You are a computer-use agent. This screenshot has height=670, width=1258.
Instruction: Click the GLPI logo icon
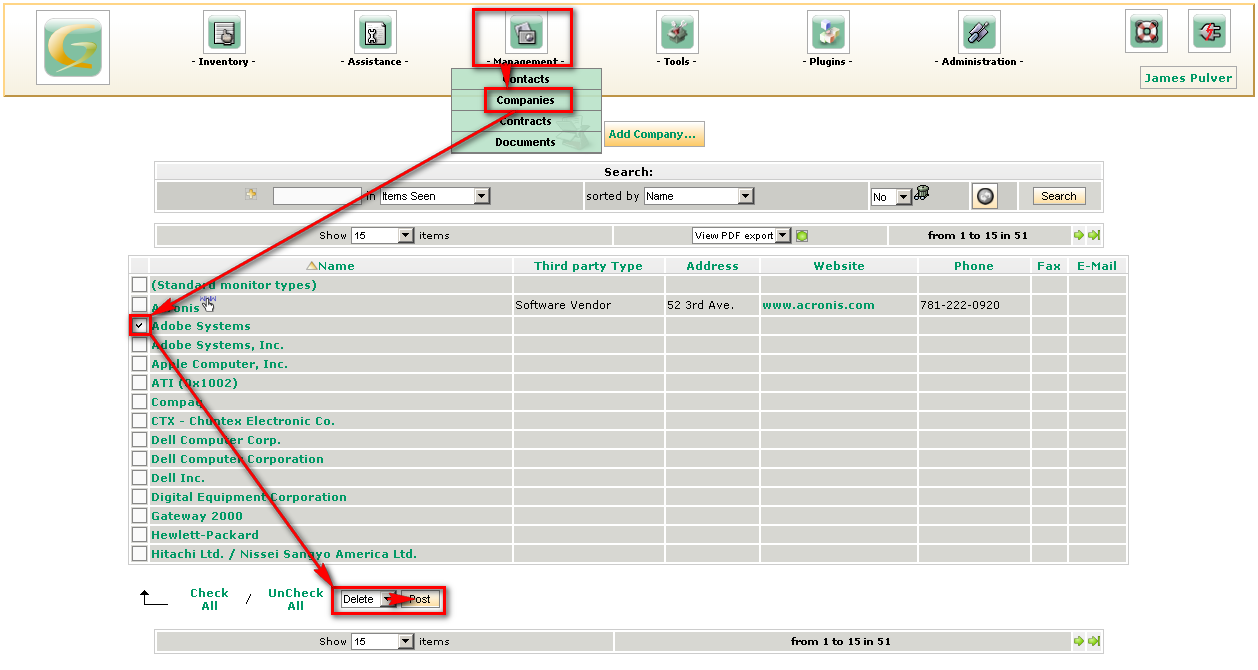coord(73,48)
